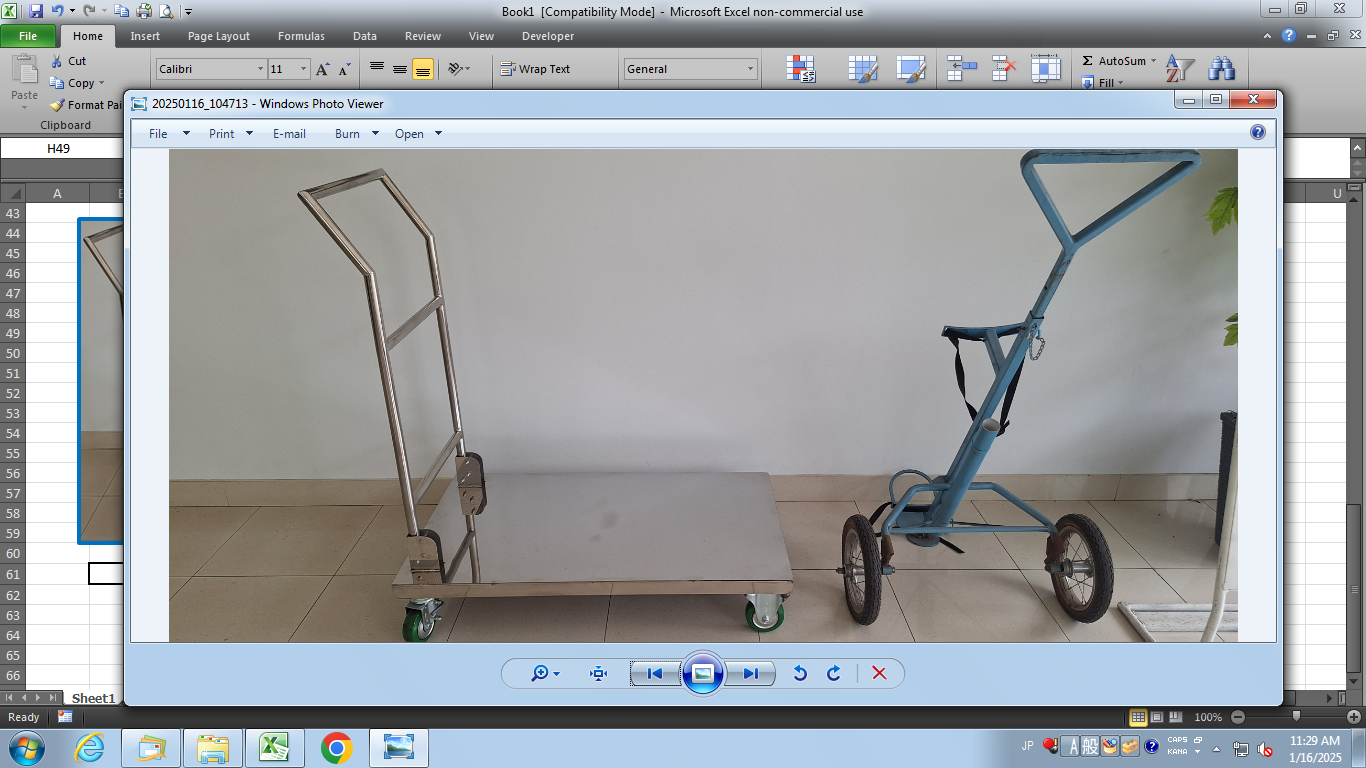The image size is (1366, 768).
Task: Expand the Number Format General dropdown
Action: 751,69
